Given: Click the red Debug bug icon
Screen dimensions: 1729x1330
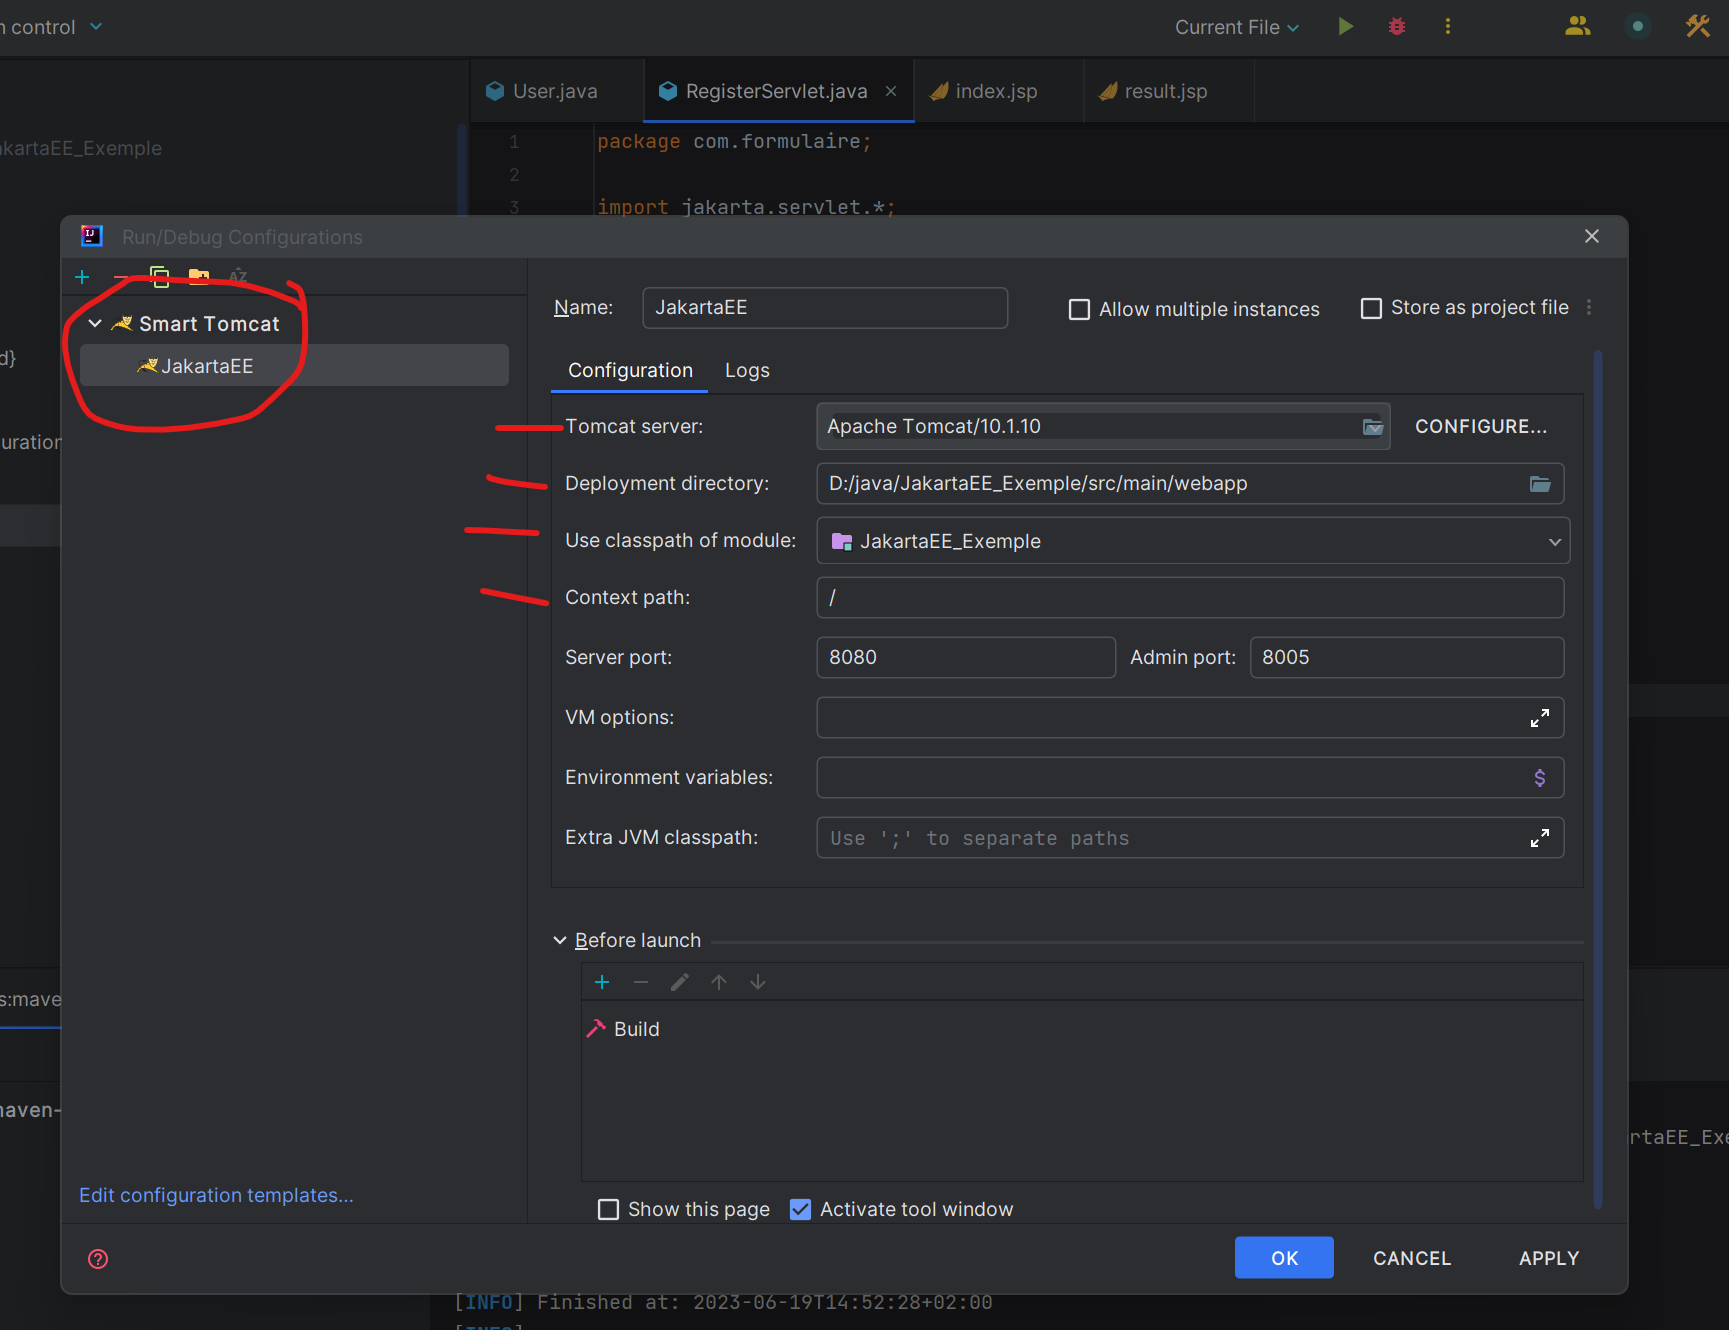Looking at the screenshot, I should point(1397,27).
